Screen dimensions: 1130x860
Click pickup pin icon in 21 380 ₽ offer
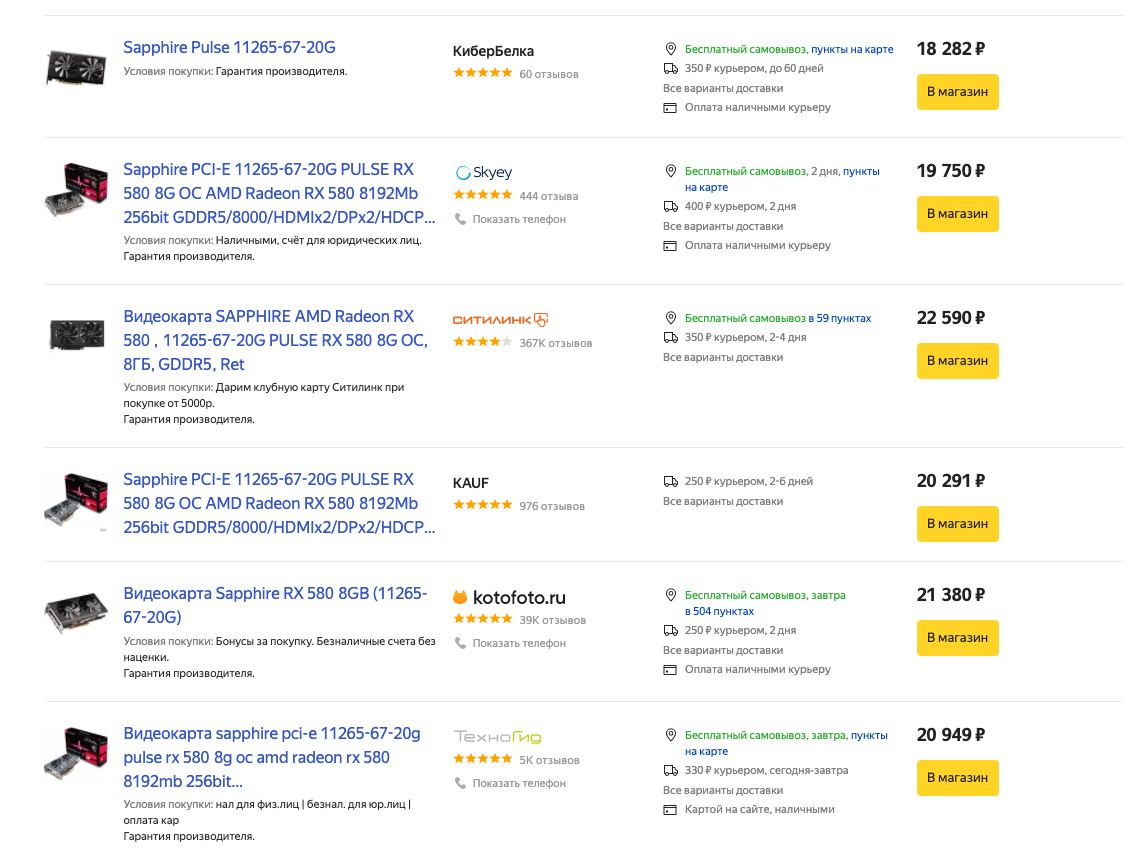tap(670, 595)
